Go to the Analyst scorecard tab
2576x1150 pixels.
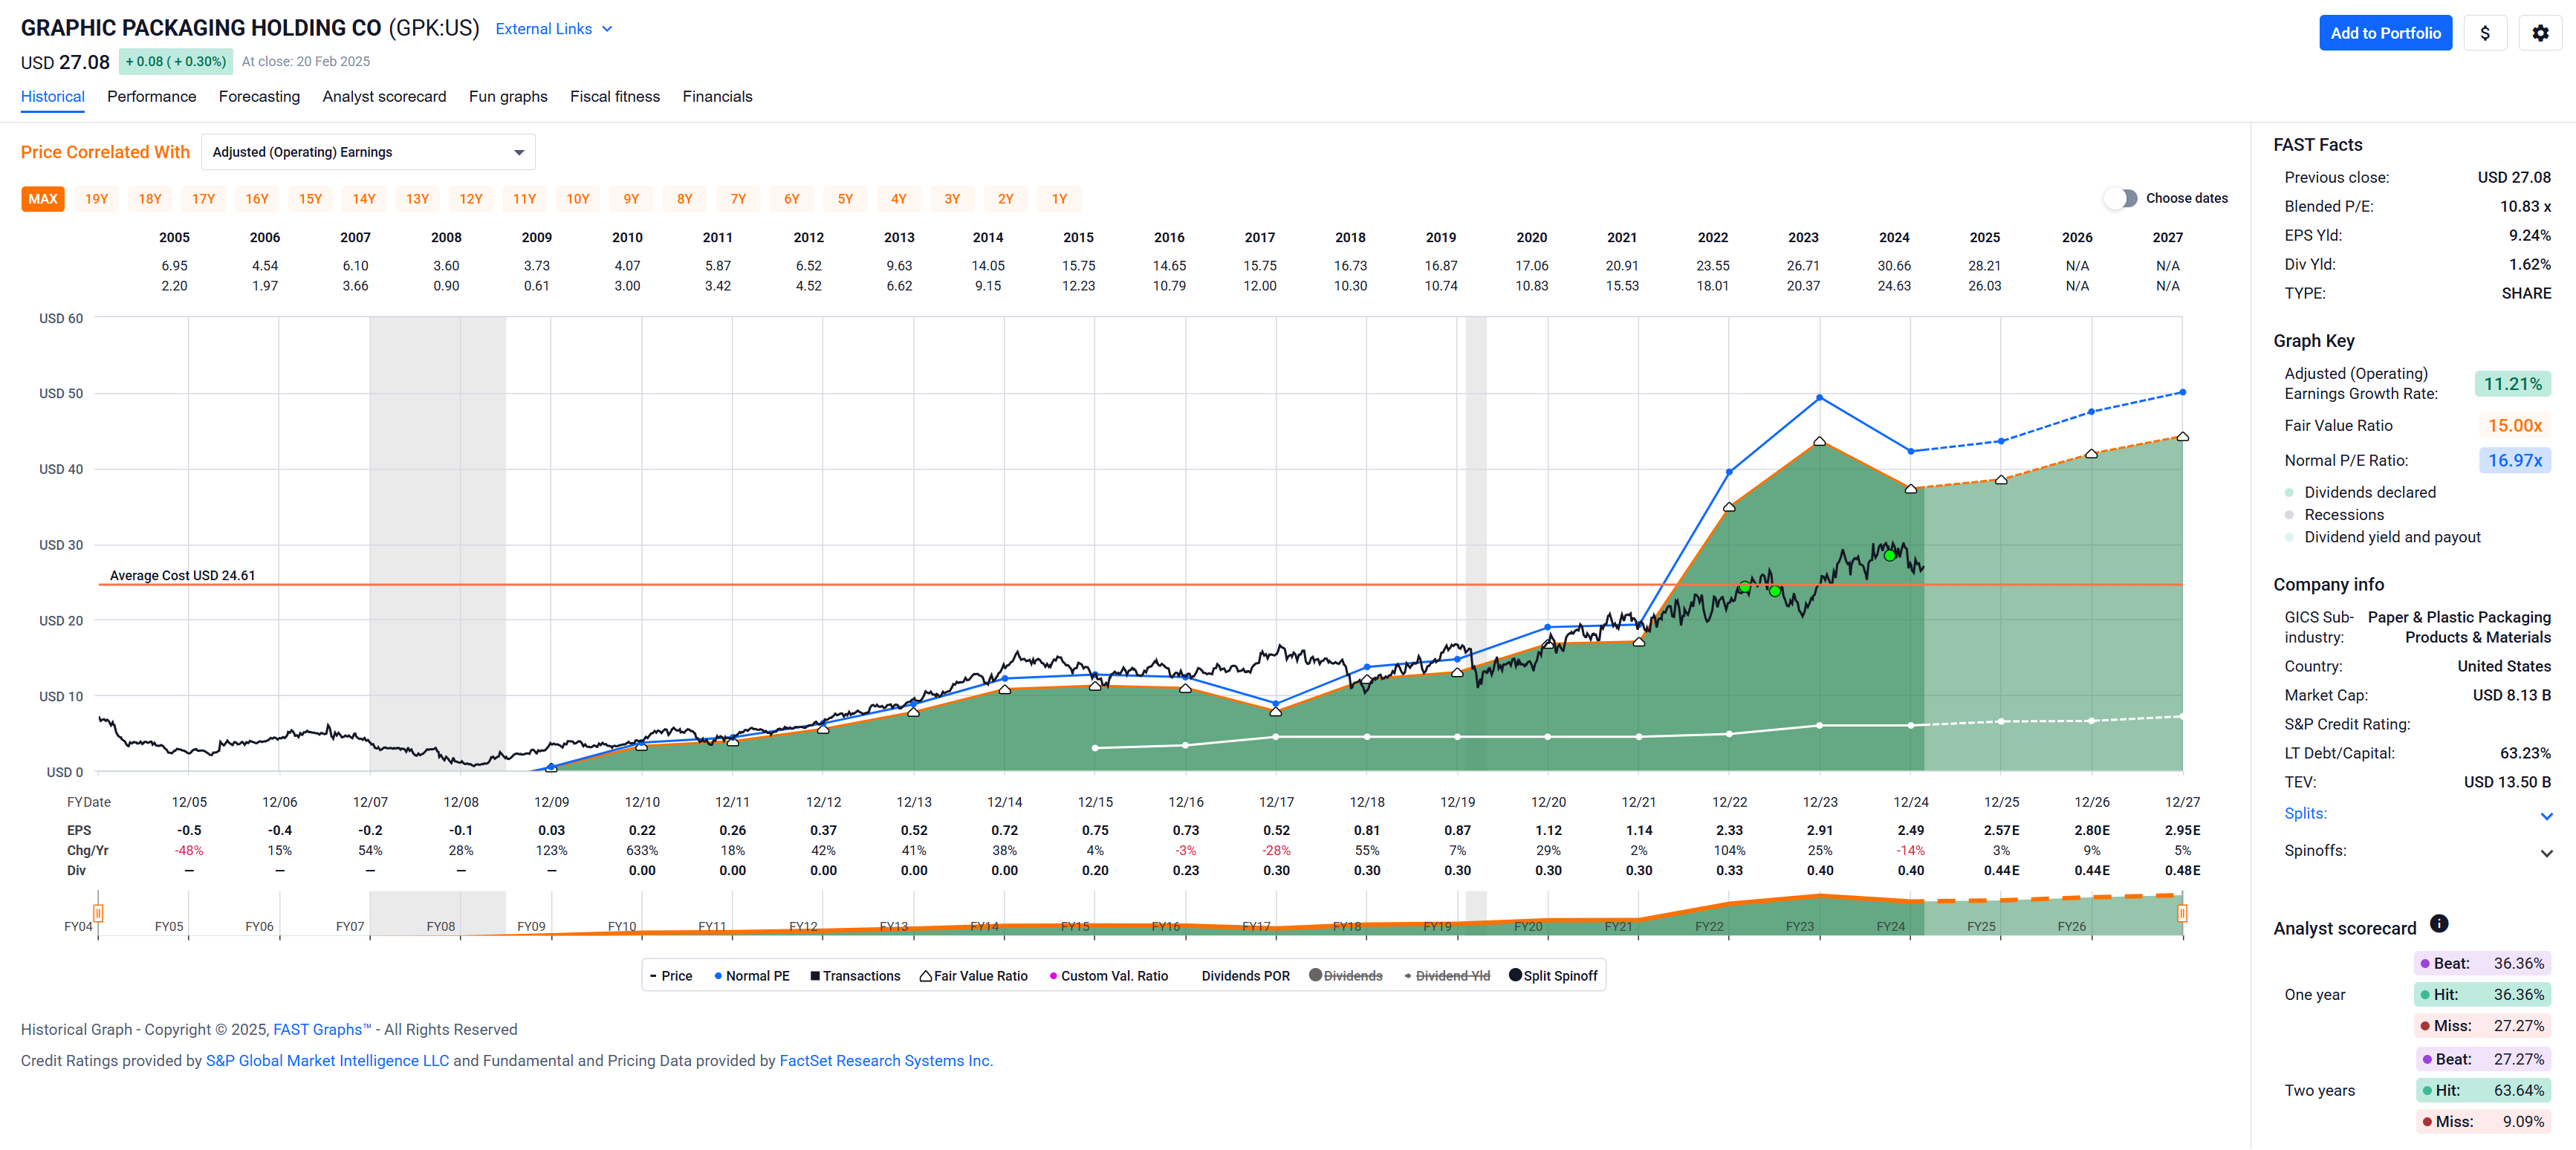pyautogui.click(x=384, y=97)
